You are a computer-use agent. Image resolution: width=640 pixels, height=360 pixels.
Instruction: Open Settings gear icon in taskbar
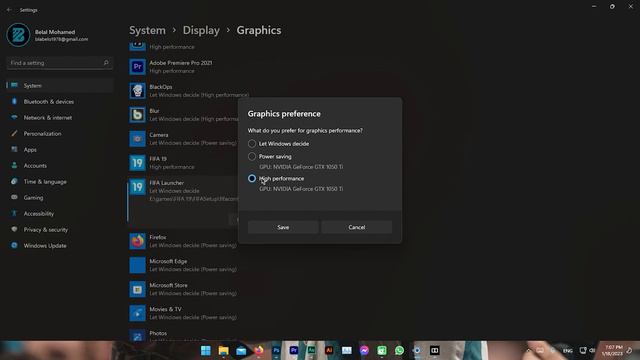click(417, 351)
